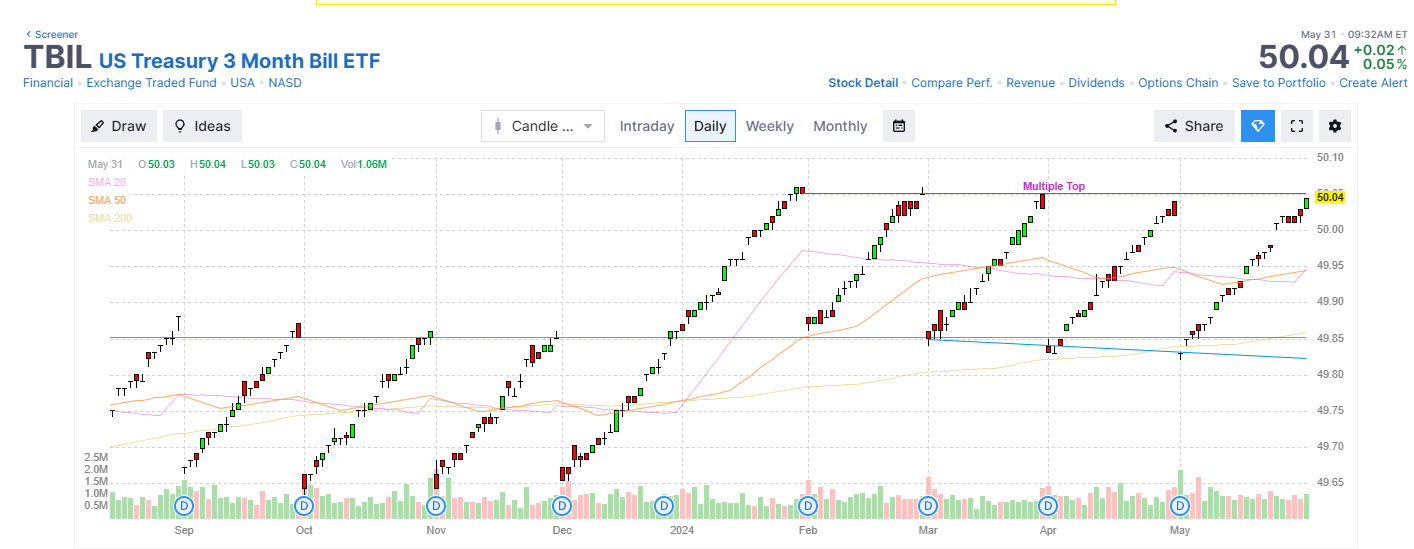1414x549 pixels.
Task: Click the US Treasury 3 Month Bill ETF title
Action: pos(239,61)
